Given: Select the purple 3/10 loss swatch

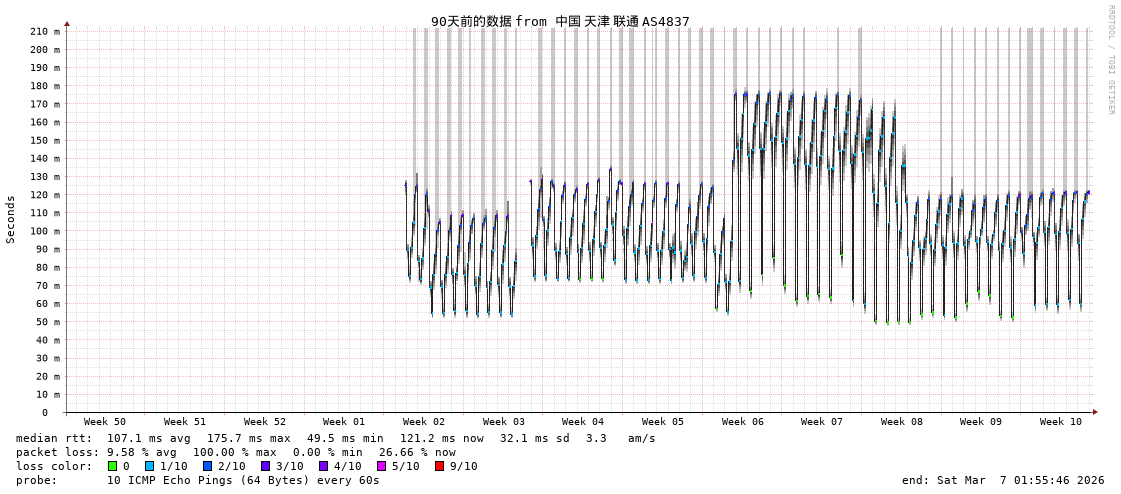Looking at the screenshot, I should click(x=265, y=466).
